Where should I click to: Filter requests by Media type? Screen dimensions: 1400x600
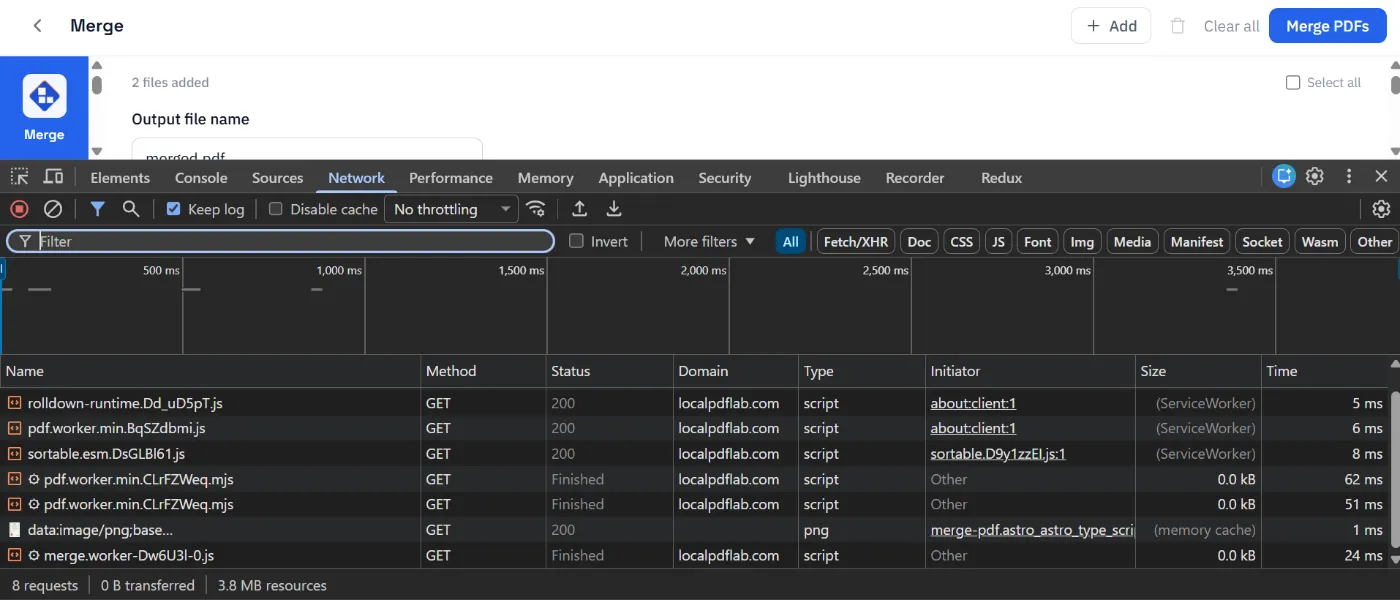click(1132, 241)
